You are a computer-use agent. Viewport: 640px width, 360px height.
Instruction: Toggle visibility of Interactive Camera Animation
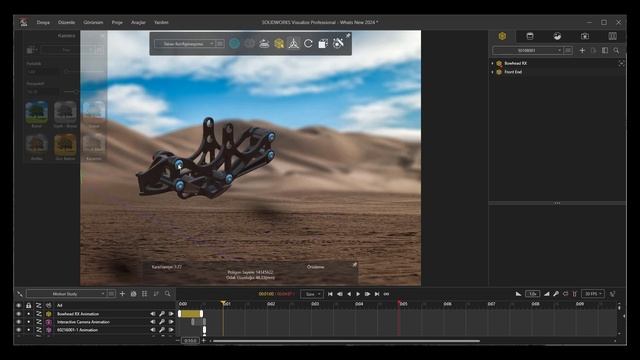(x=18, y=322)
